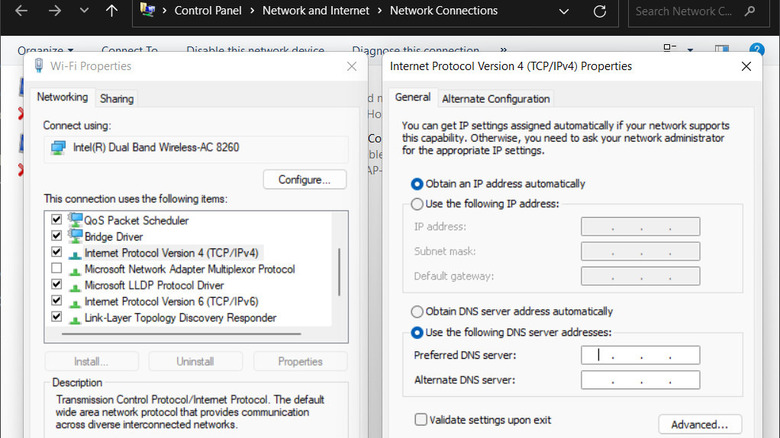
Task: Check Validate settings upon exit
Action: (x=421, y=420)
